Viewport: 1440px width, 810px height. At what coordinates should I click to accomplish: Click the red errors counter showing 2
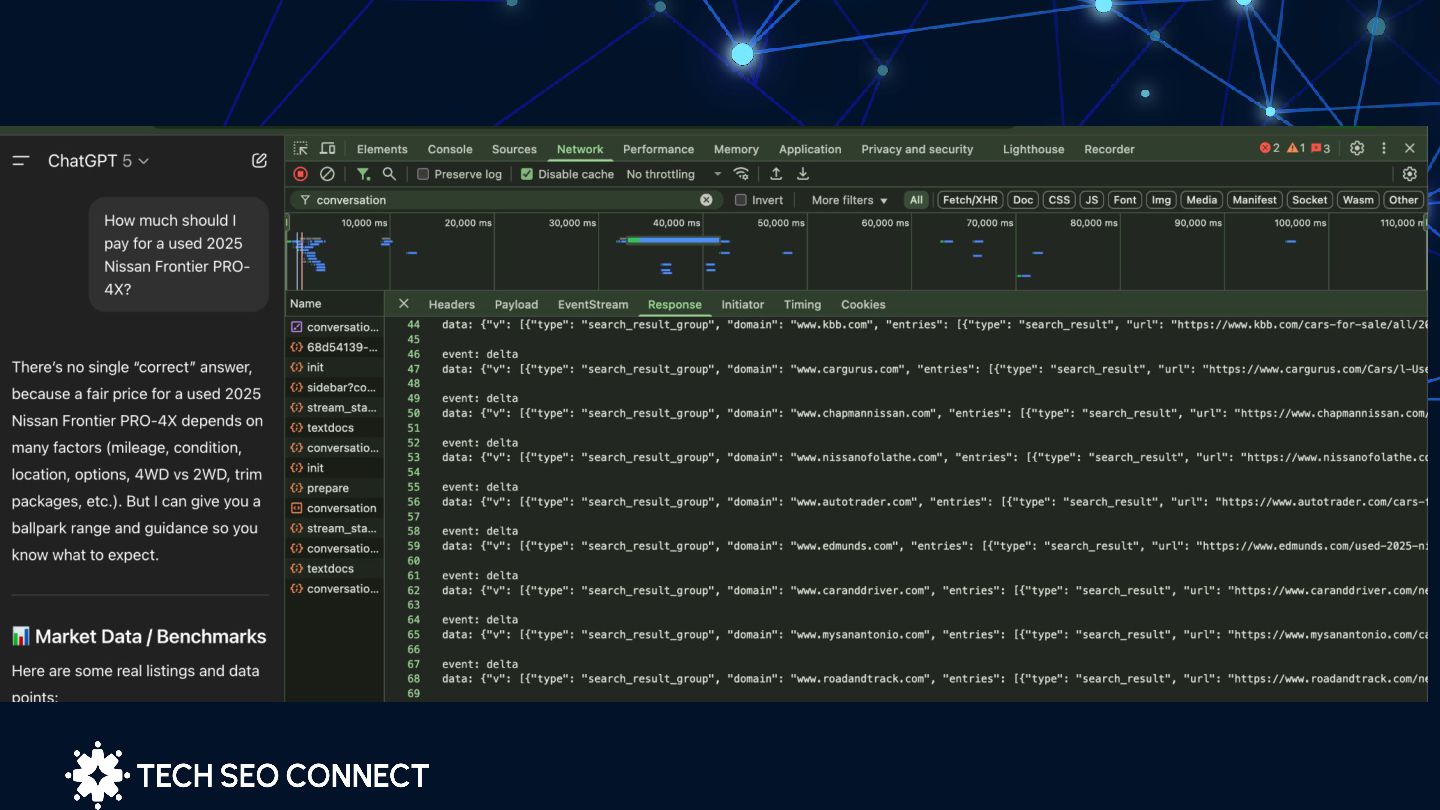1269,148
